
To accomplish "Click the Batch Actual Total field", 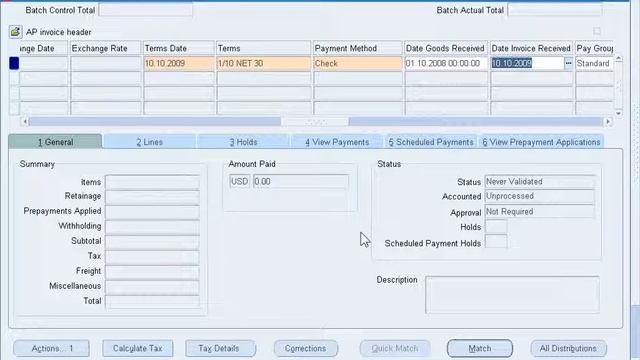I will [x=555, y=10].
